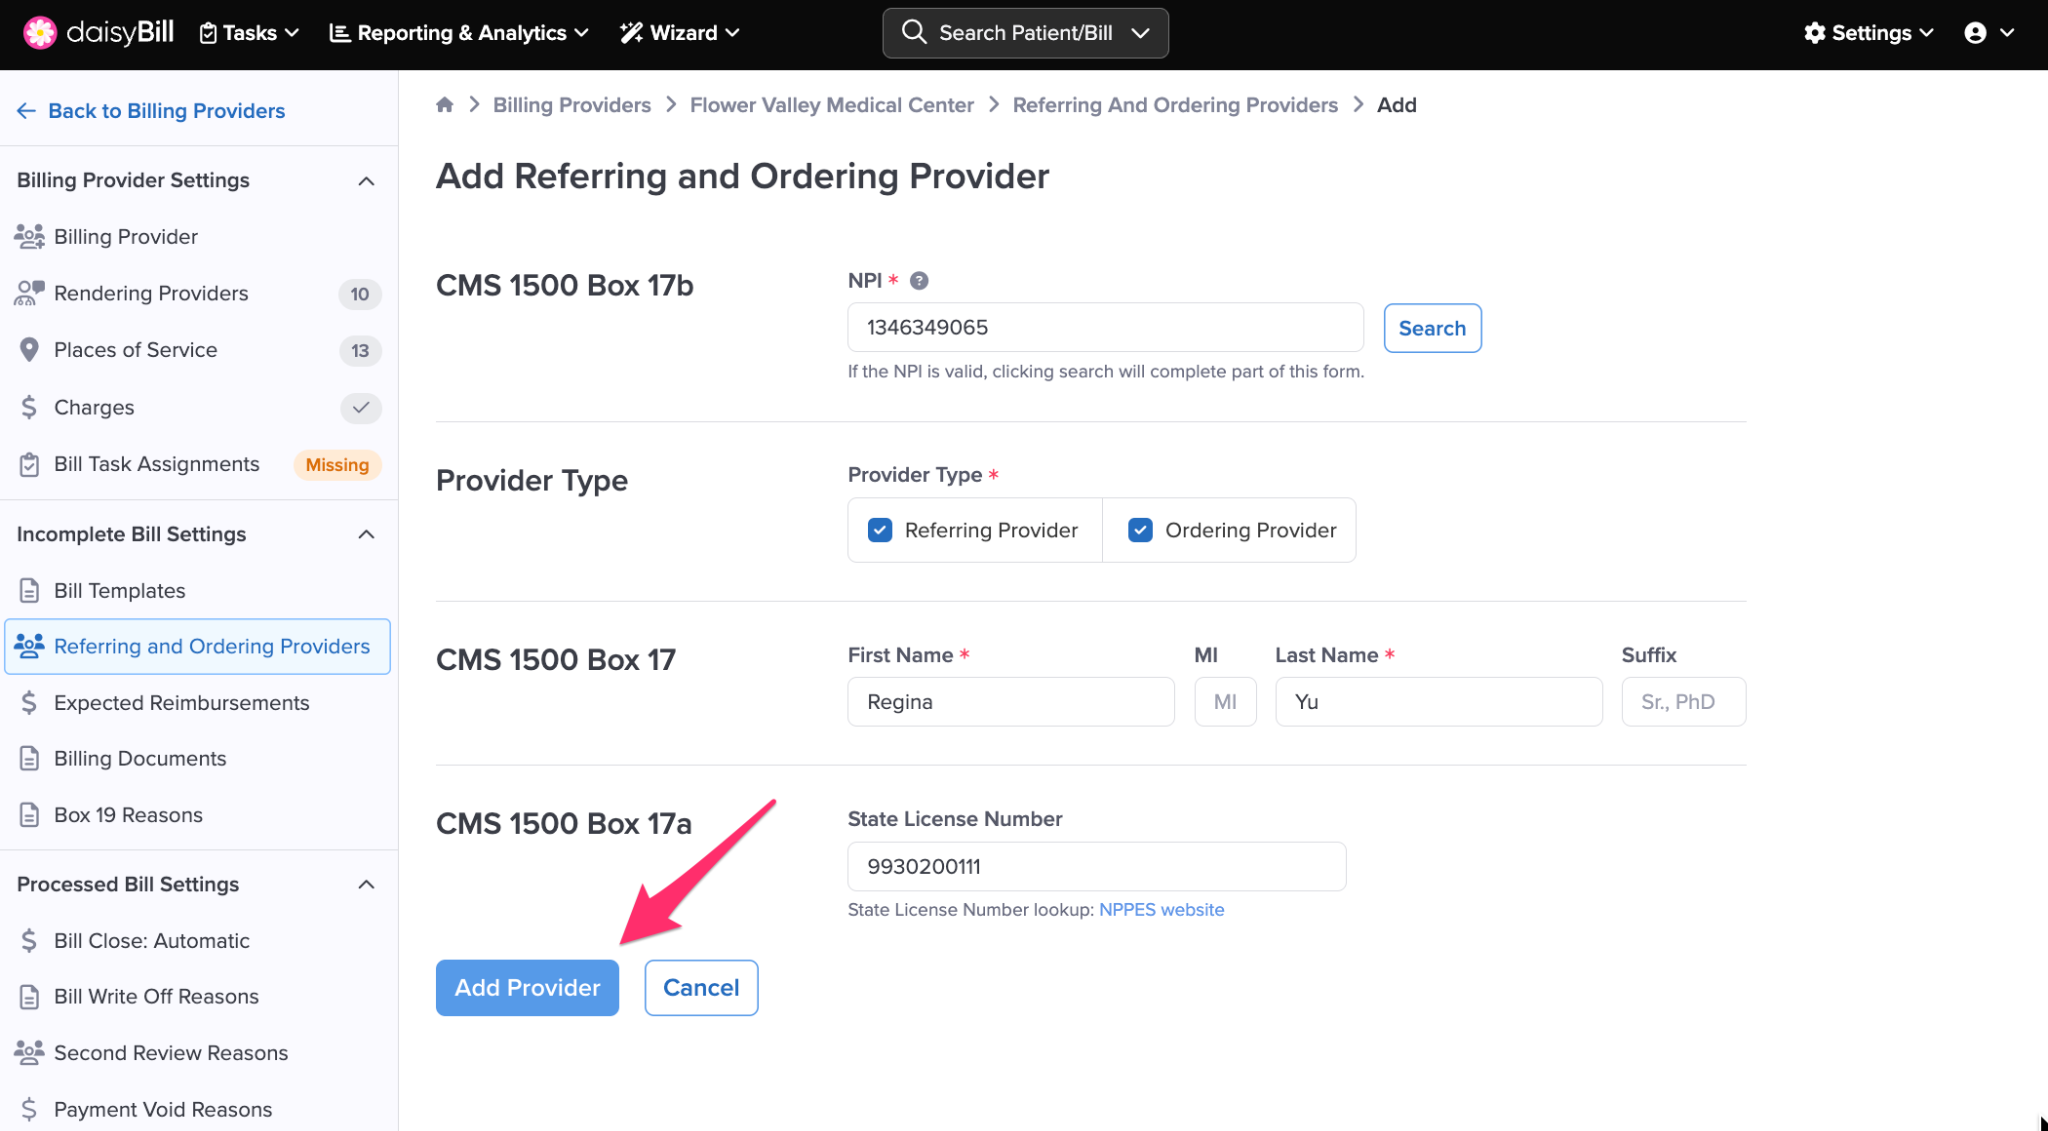This screenshot has height=1131, width=2048.
Task: Click the NPI help question mark icon
Action: (x=919, y=281)
